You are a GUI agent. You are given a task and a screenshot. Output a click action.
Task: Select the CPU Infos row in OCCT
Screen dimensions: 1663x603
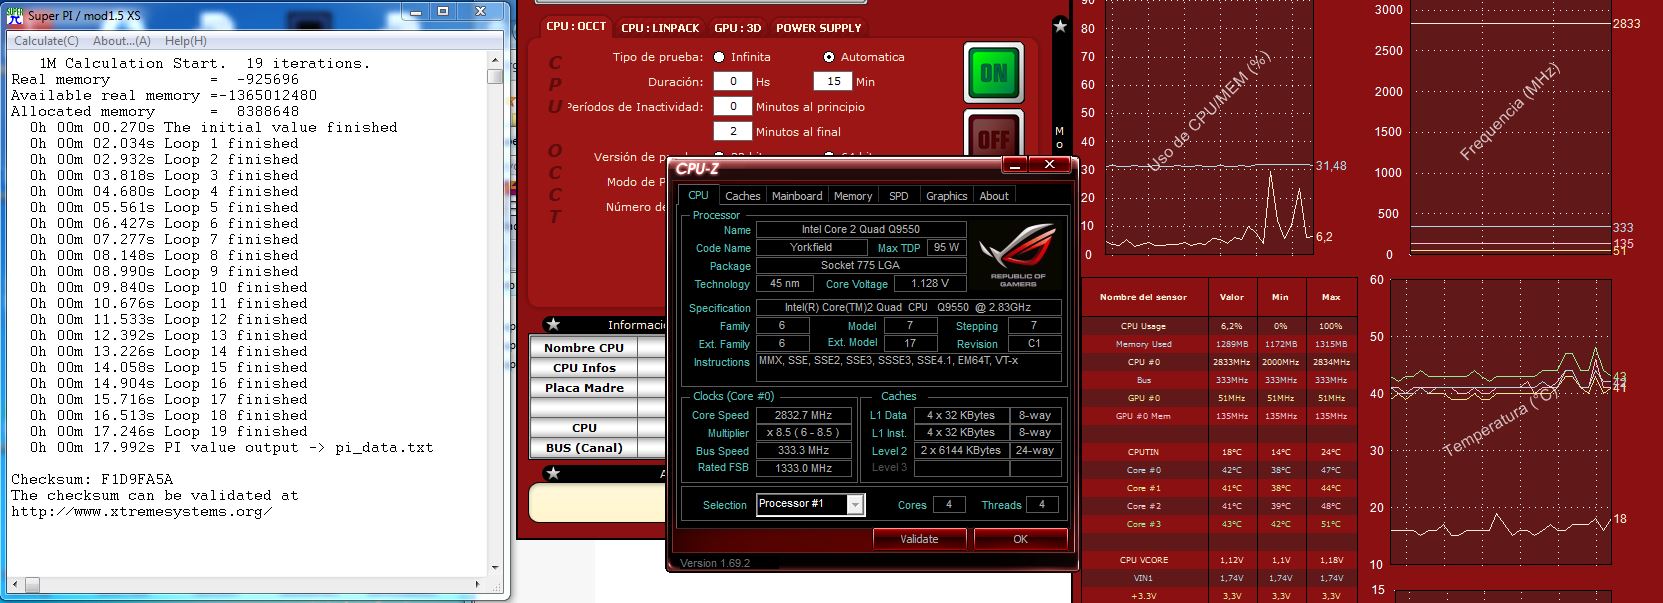[x=598, y=367]
